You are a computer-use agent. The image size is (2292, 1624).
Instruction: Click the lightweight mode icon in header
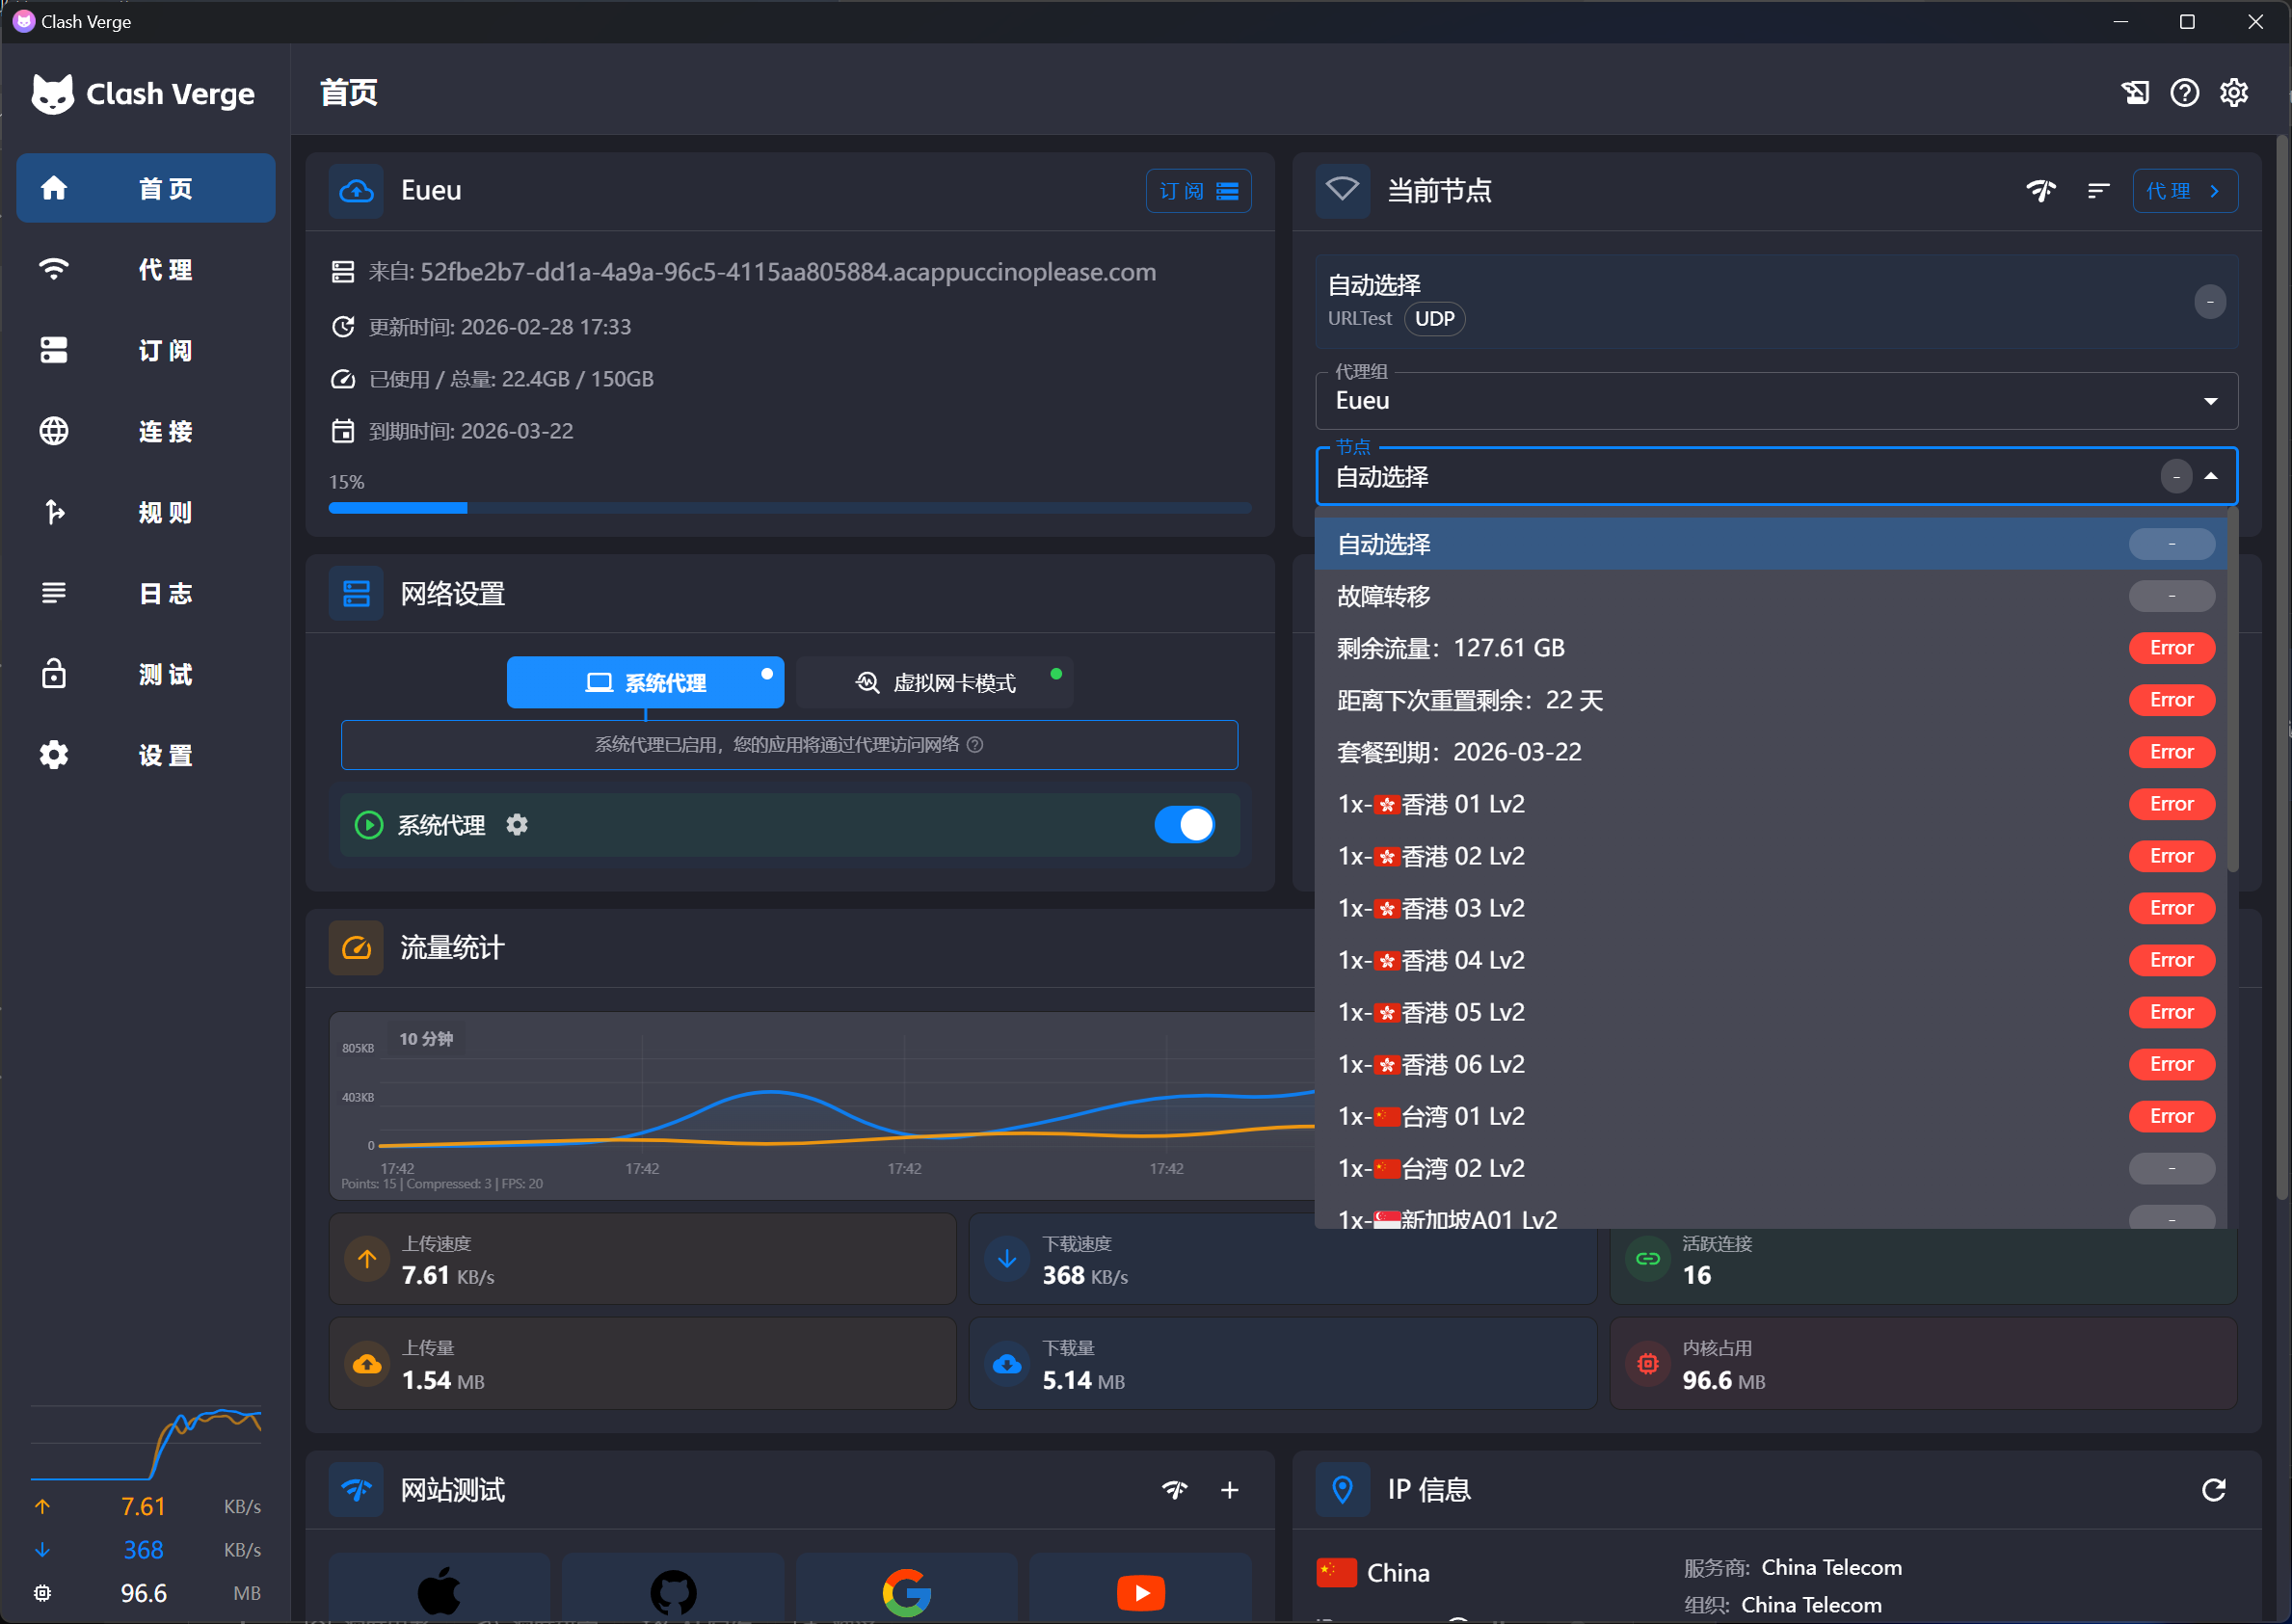coord(2135,93)
